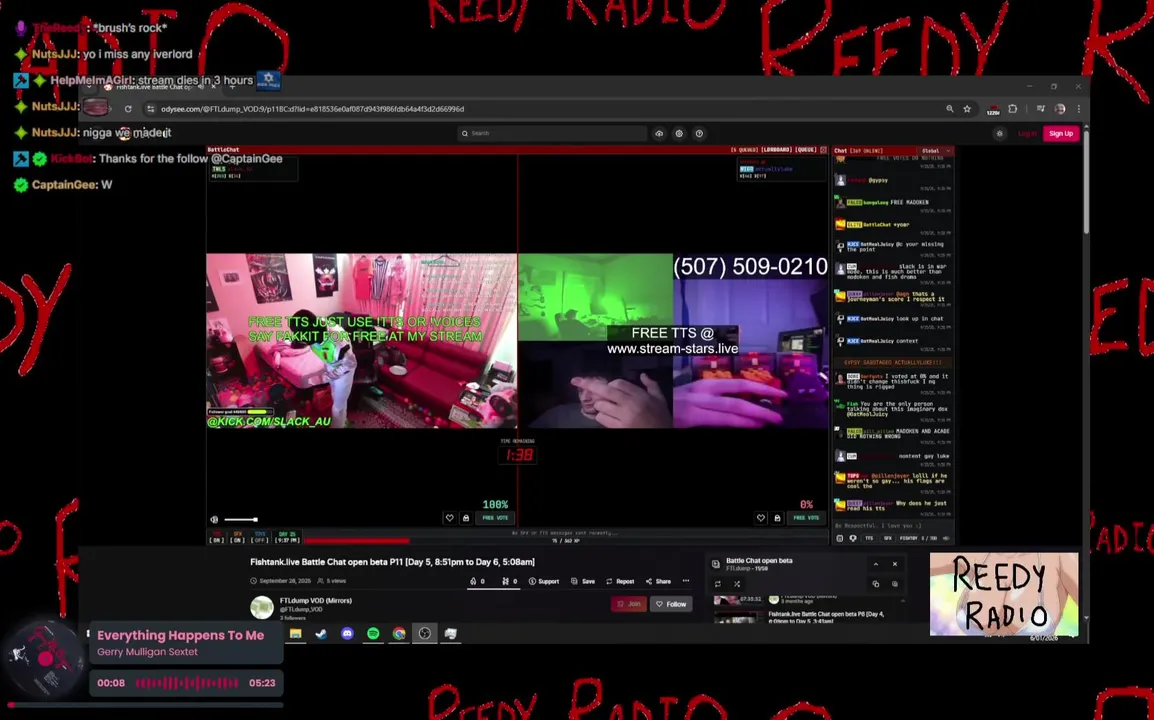This screenshot has width=1154, height=720.
Task: Toggle the lock icon under the 100% streamer
Action: [x=466, y=518]
